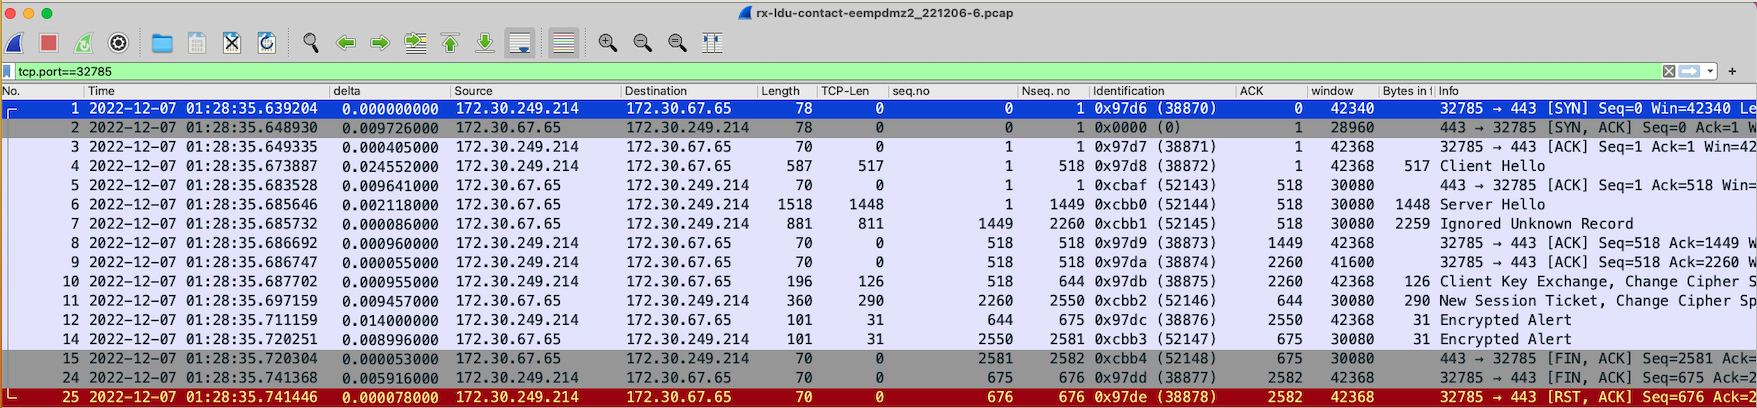Click into the tcp.port==32785 filter field

(838, 72)
